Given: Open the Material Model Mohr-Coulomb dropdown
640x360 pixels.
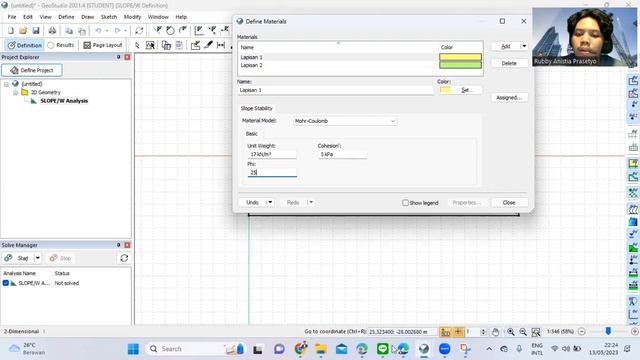Looking at the screenshot, I should pyautogui.click(x=345, y=121).
